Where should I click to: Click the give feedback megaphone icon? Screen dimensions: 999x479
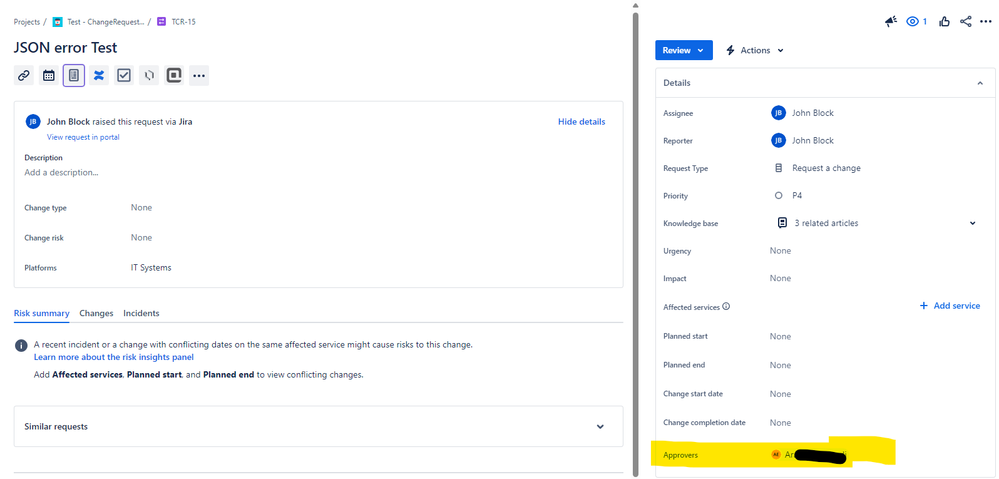(x=891, y=22)
